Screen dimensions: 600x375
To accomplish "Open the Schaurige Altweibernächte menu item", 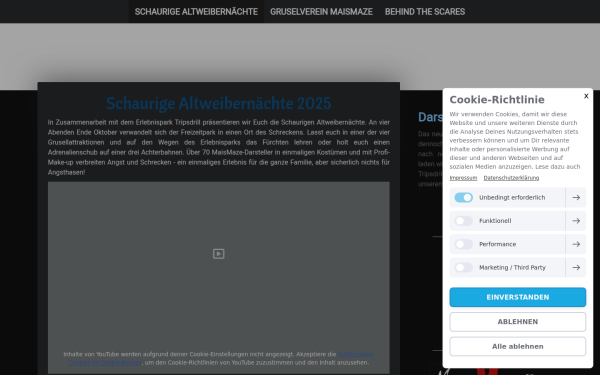I will point(196,12).
